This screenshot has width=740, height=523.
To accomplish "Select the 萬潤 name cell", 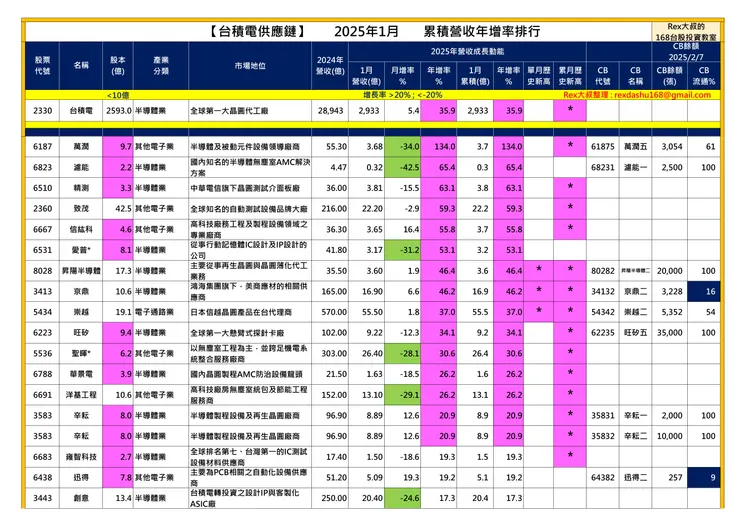I will pos(81,146).
